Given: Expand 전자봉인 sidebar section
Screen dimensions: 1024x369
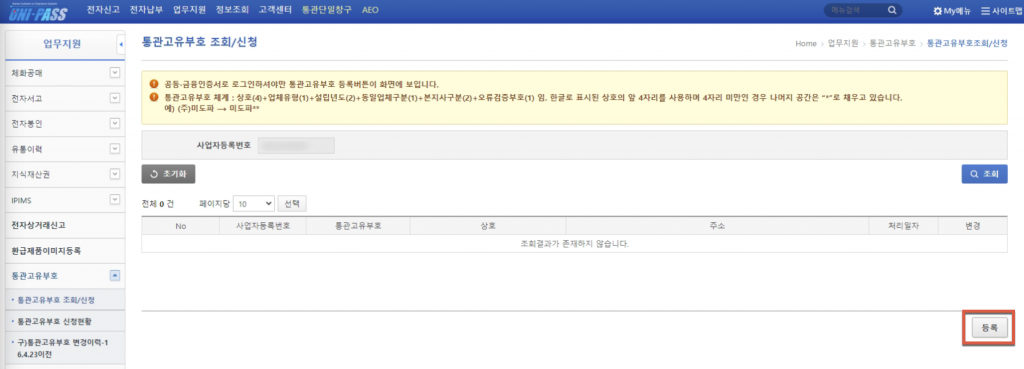Looking at the screenshot, I should (115, 123).
